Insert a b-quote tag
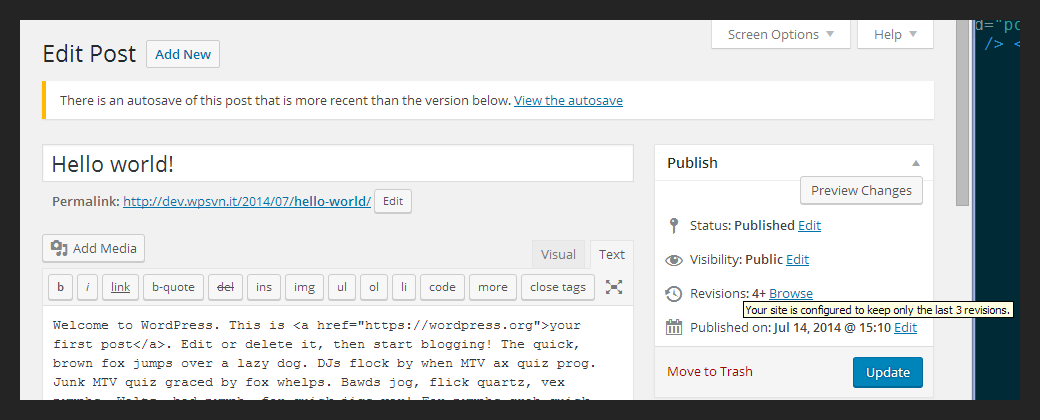 pyautogui.click(x=173, y=287)
